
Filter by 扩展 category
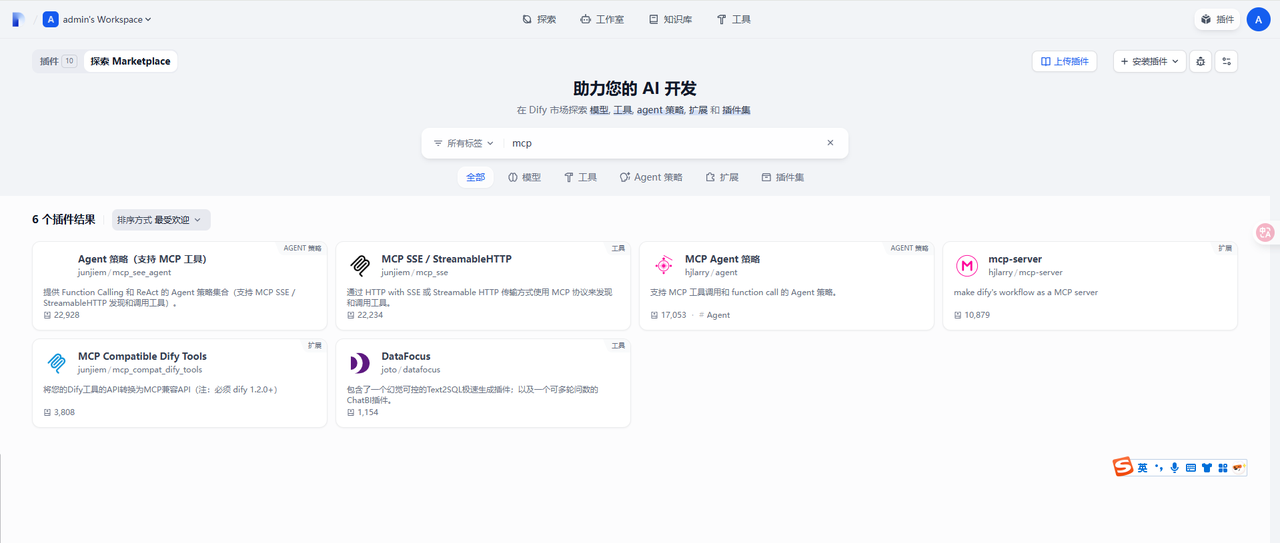(x=722, y=177)
